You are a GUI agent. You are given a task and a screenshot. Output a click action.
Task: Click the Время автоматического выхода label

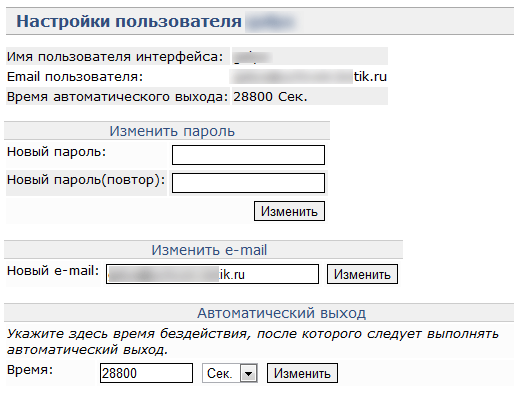[117, 97]
